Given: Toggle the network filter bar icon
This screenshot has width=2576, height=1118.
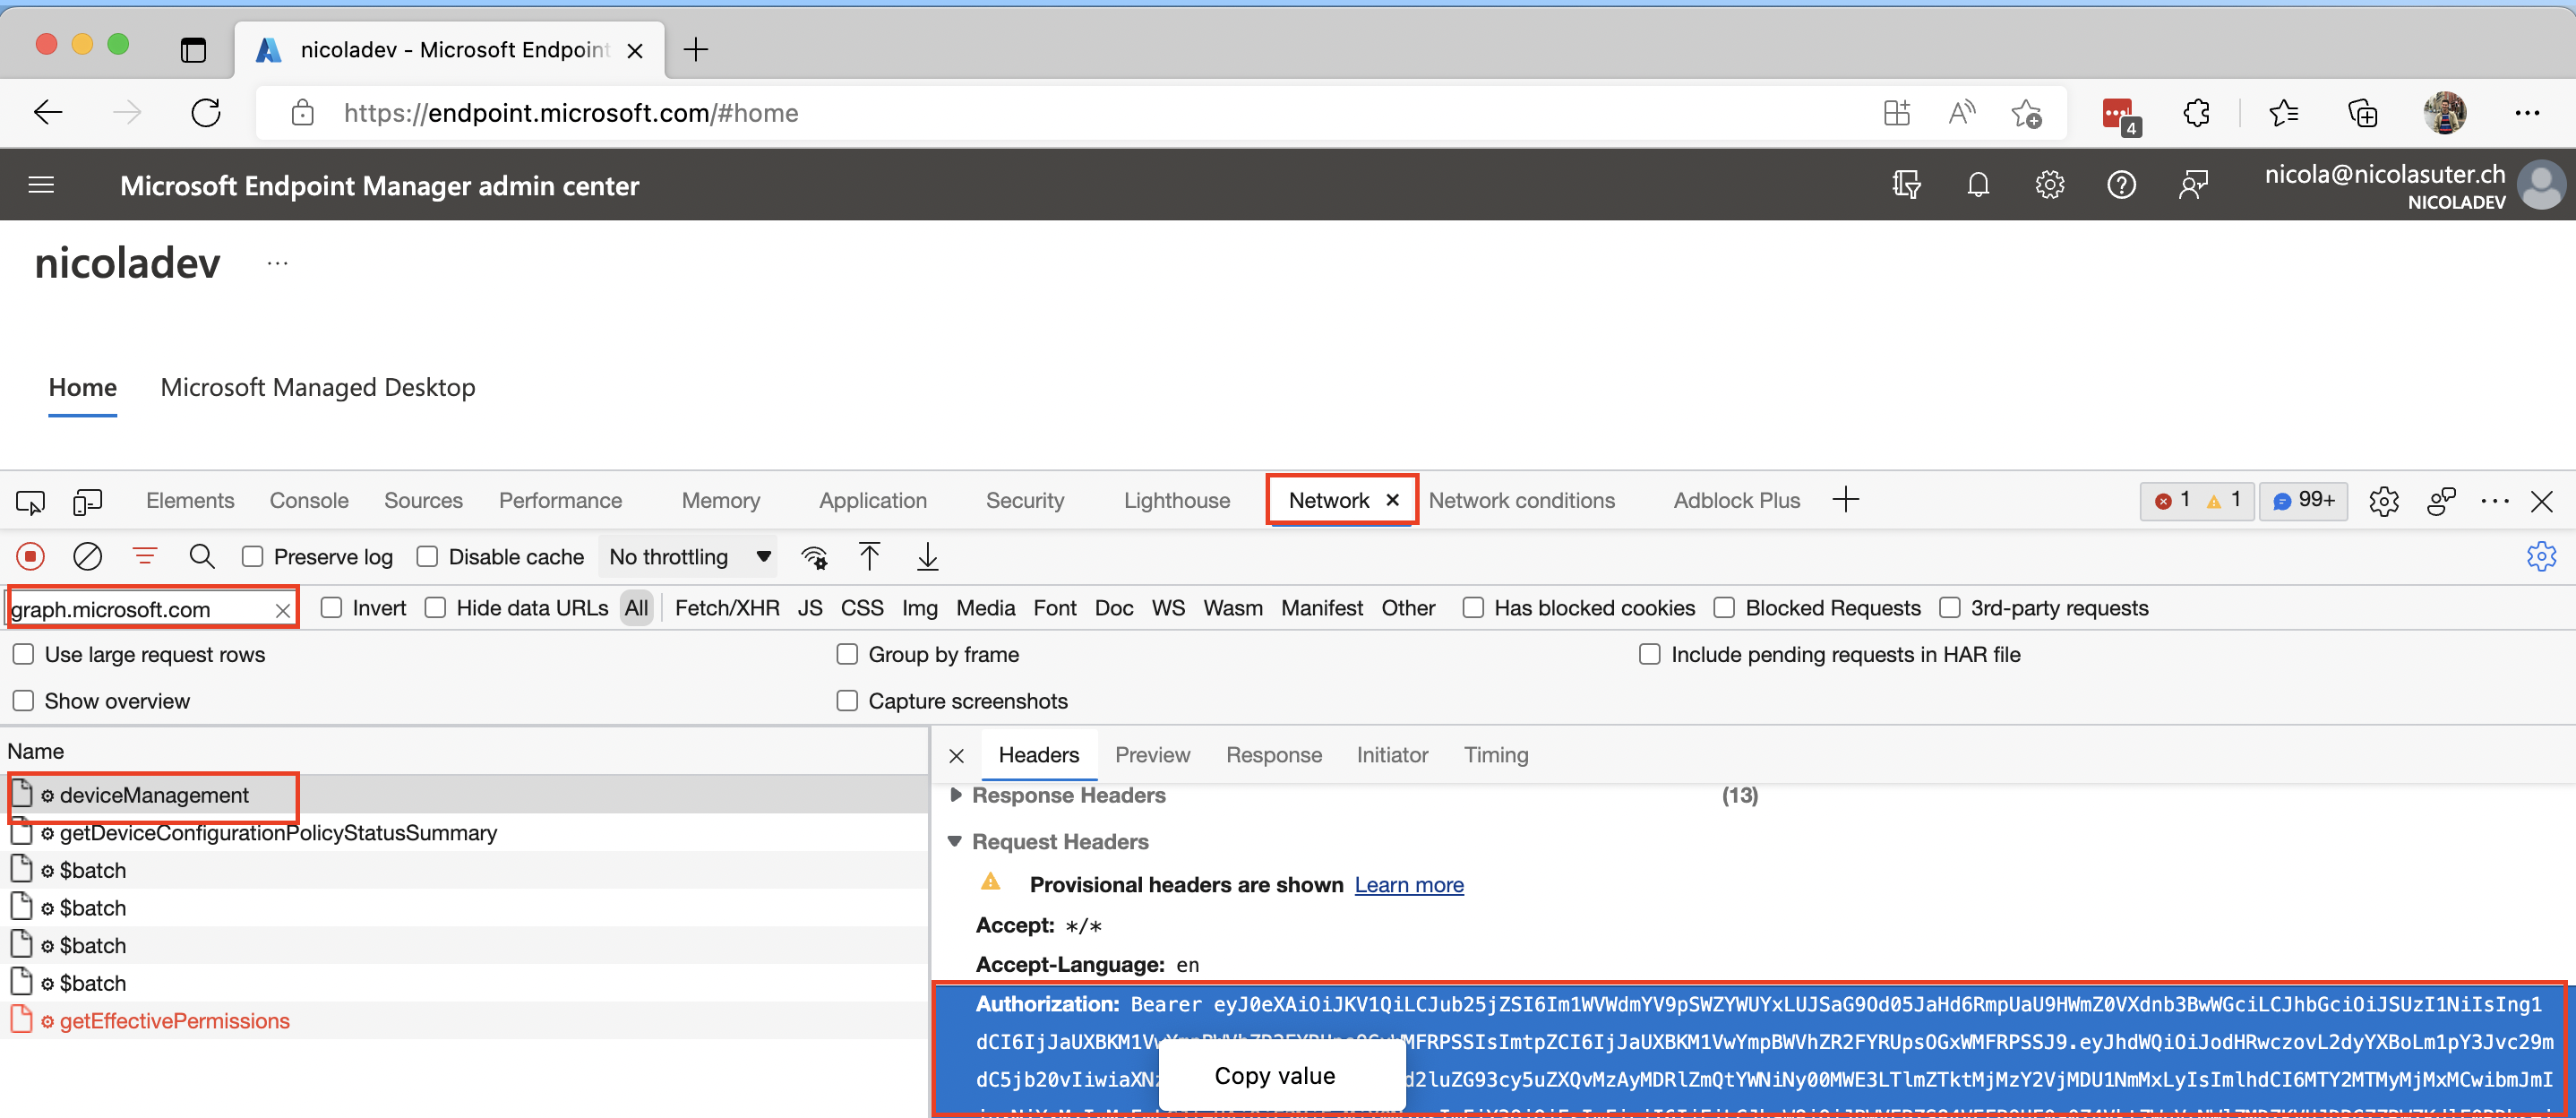Looking at the screenshot, I should (x=145, y=556).
